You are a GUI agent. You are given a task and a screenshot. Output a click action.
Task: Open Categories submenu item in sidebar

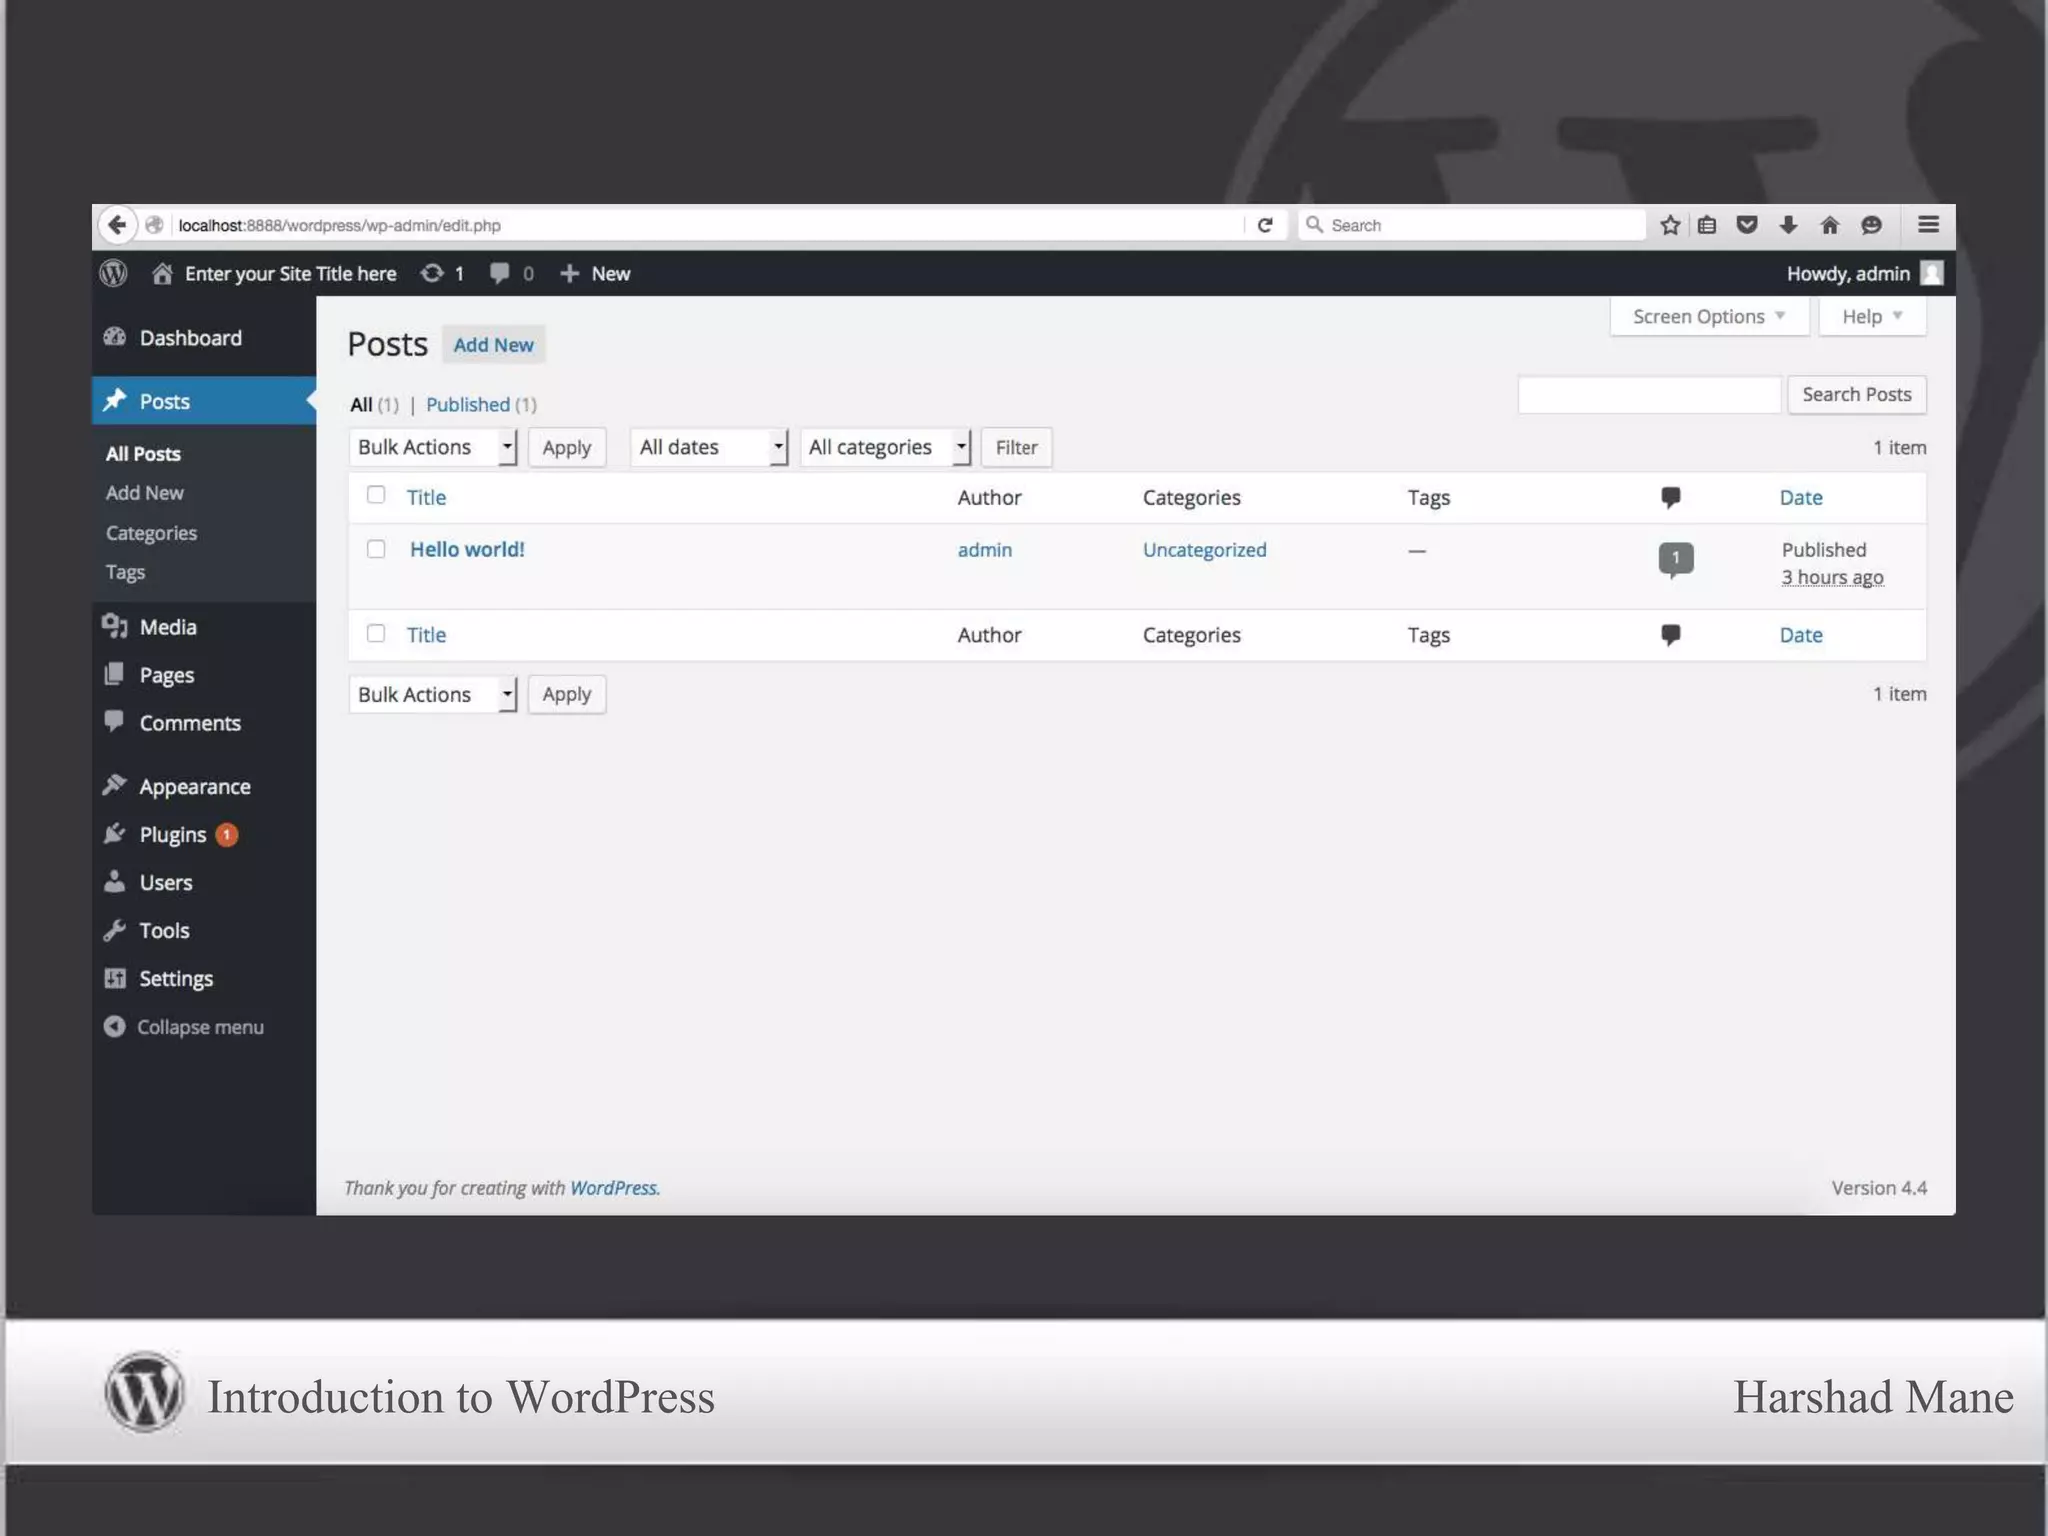click(x=151, y=533)
